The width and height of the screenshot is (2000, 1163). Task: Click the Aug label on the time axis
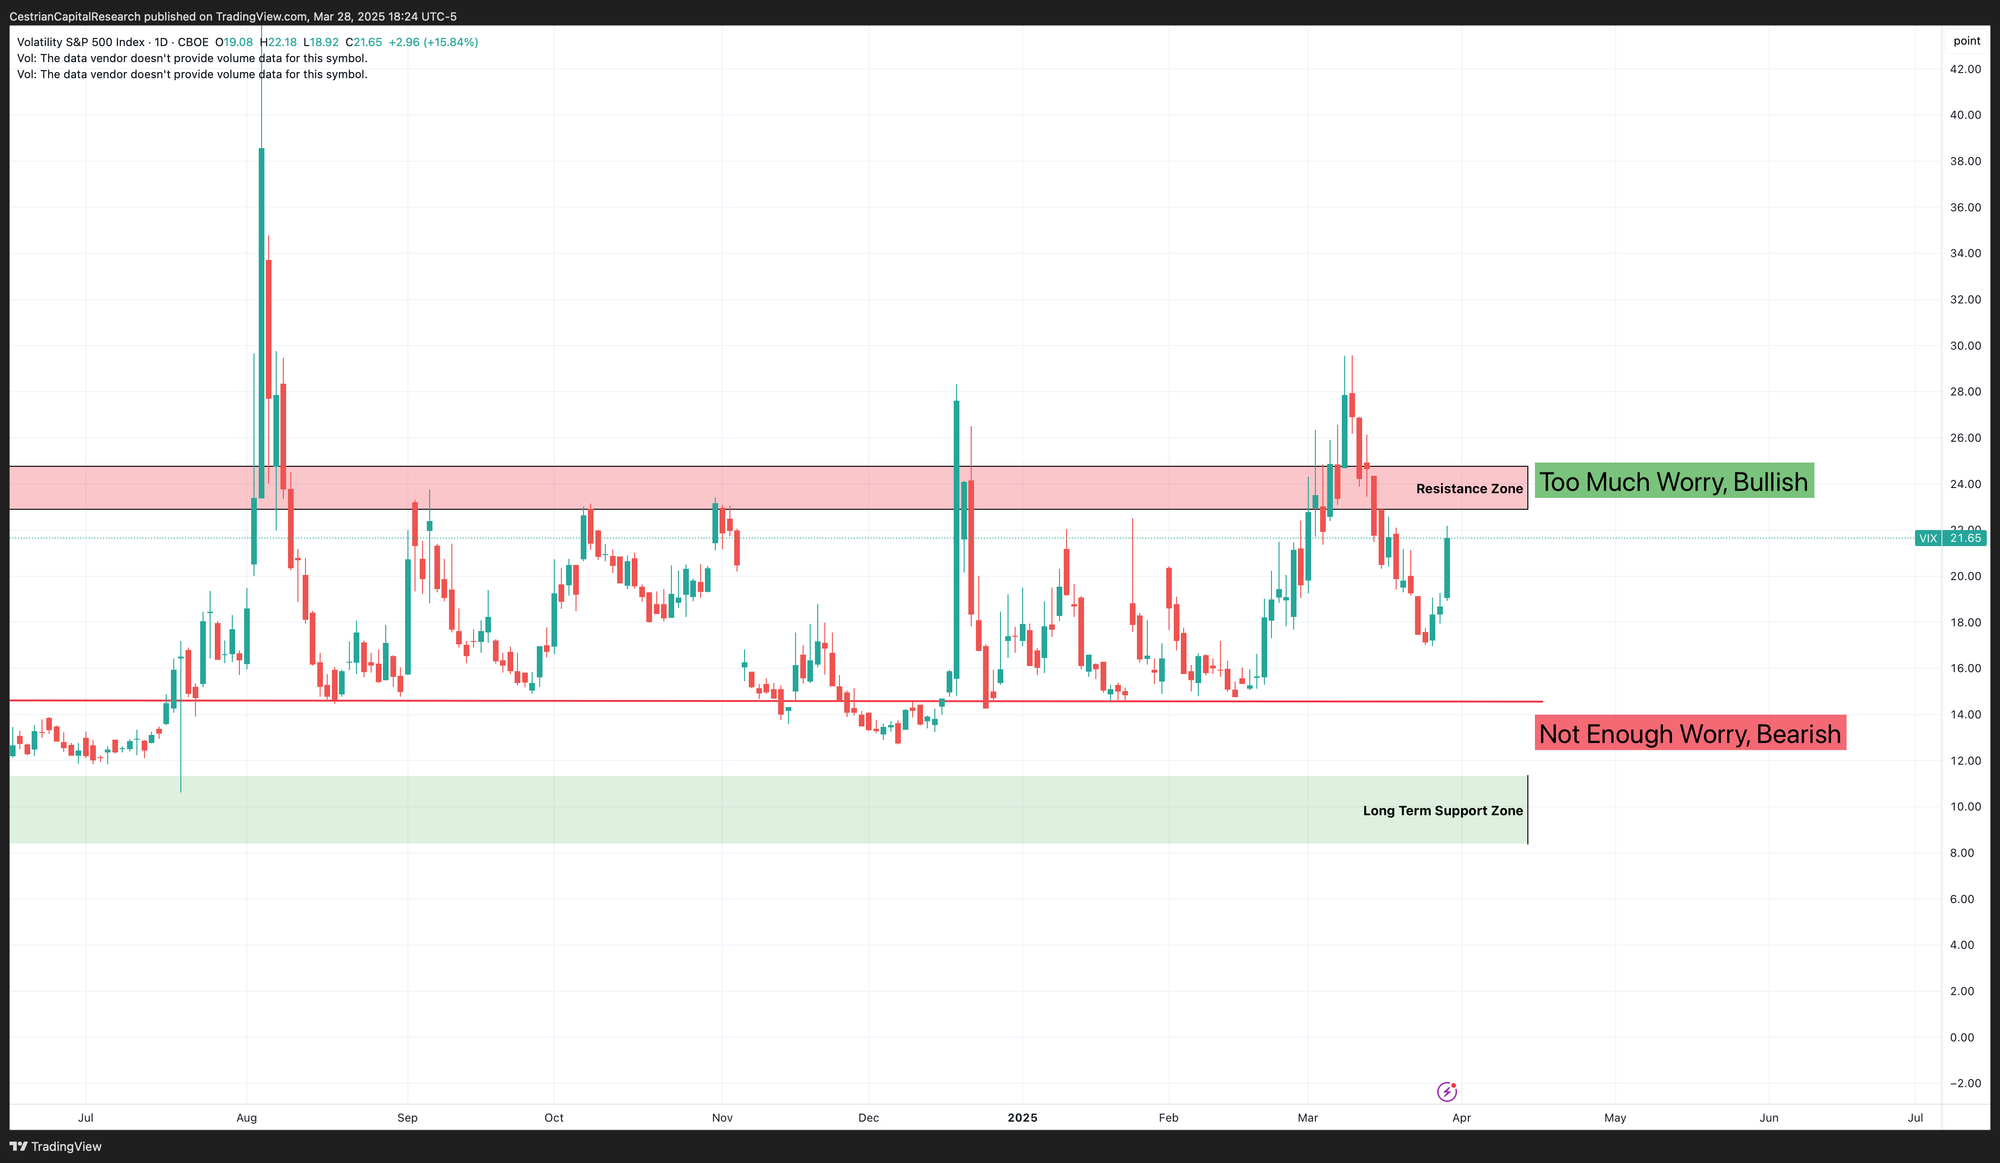(x=247, y=1117)
